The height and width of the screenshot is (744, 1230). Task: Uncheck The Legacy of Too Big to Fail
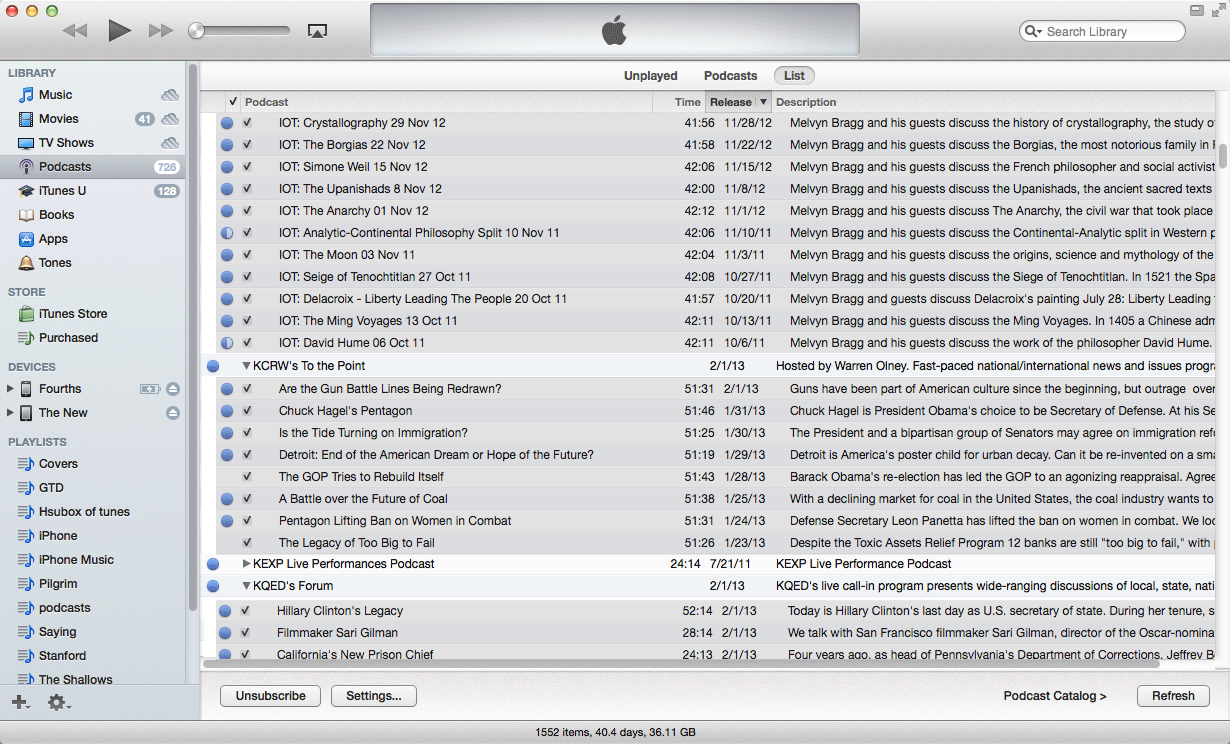pos(247,543)
